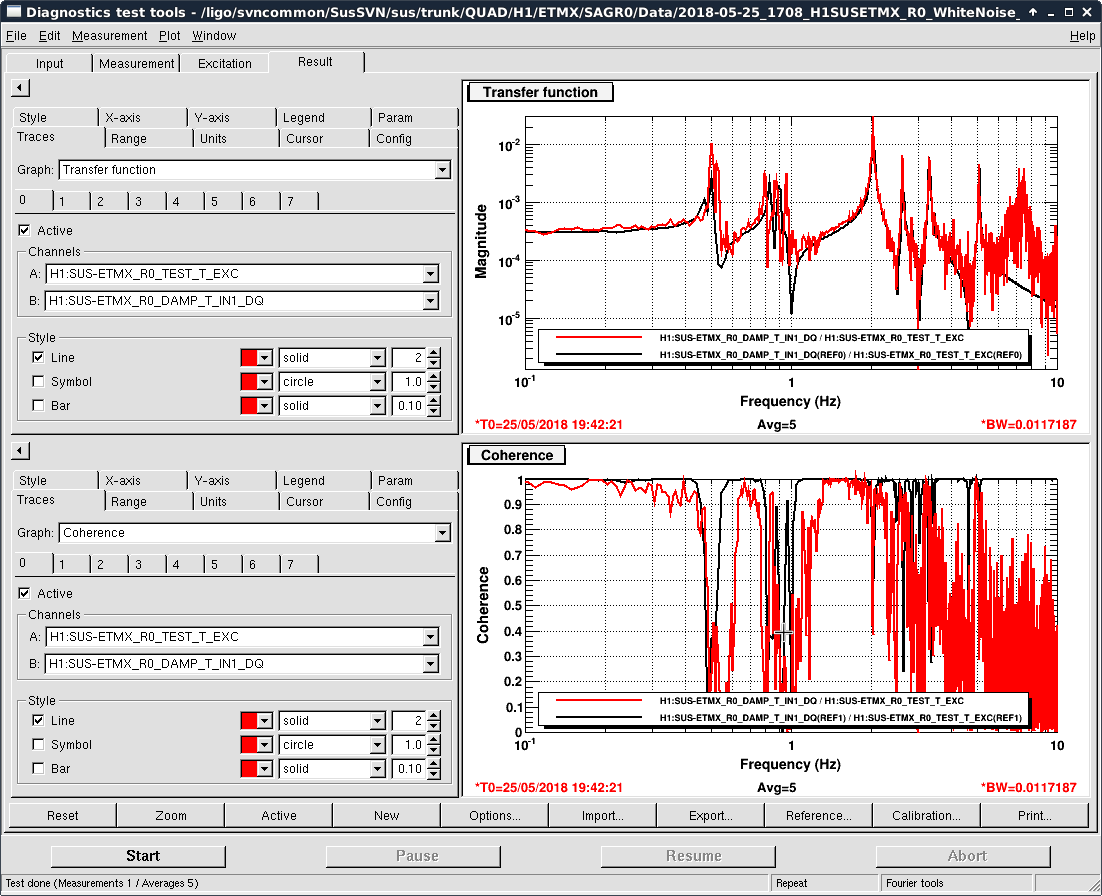This screenshot has width=1102, height=896.
Task: Click the Calibration... button
Action: pyautogui.click(x=926, y=816)
